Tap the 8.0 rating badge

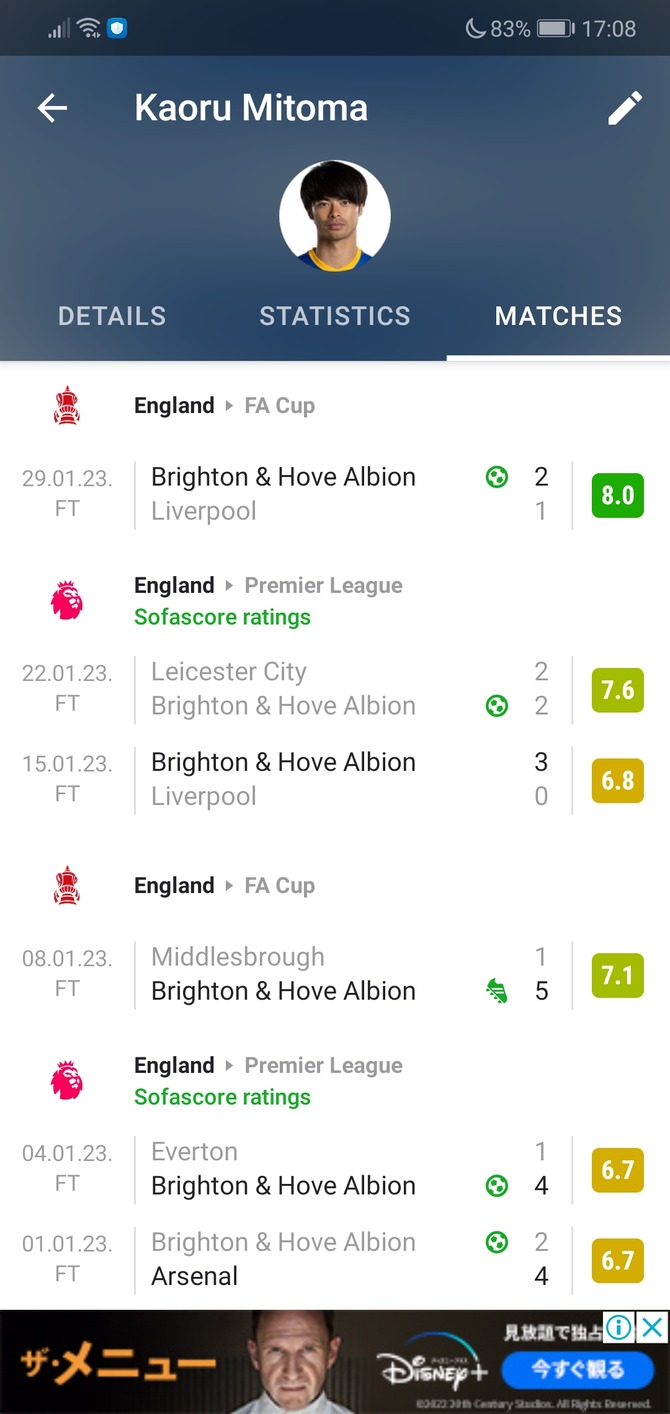tap(617, 495)
